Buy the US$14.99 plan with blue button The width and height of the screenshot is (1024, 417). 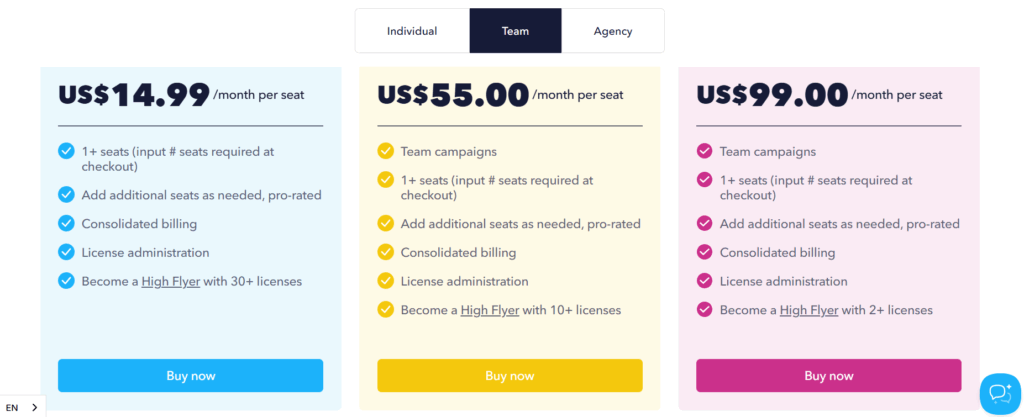191,376
